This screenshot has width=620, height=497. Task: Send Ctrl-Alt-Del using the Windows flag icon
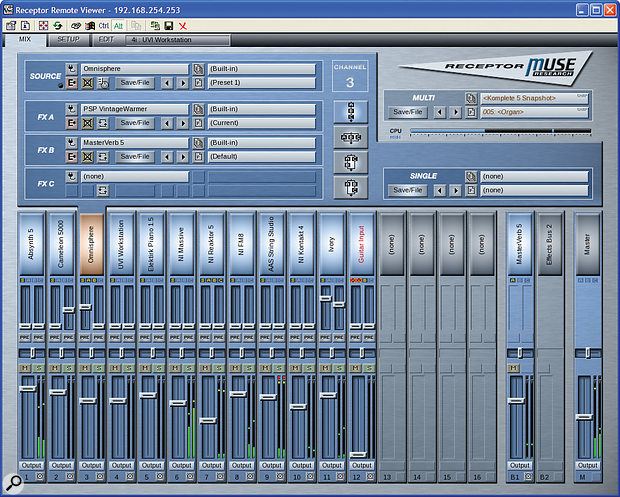(91, 26)
